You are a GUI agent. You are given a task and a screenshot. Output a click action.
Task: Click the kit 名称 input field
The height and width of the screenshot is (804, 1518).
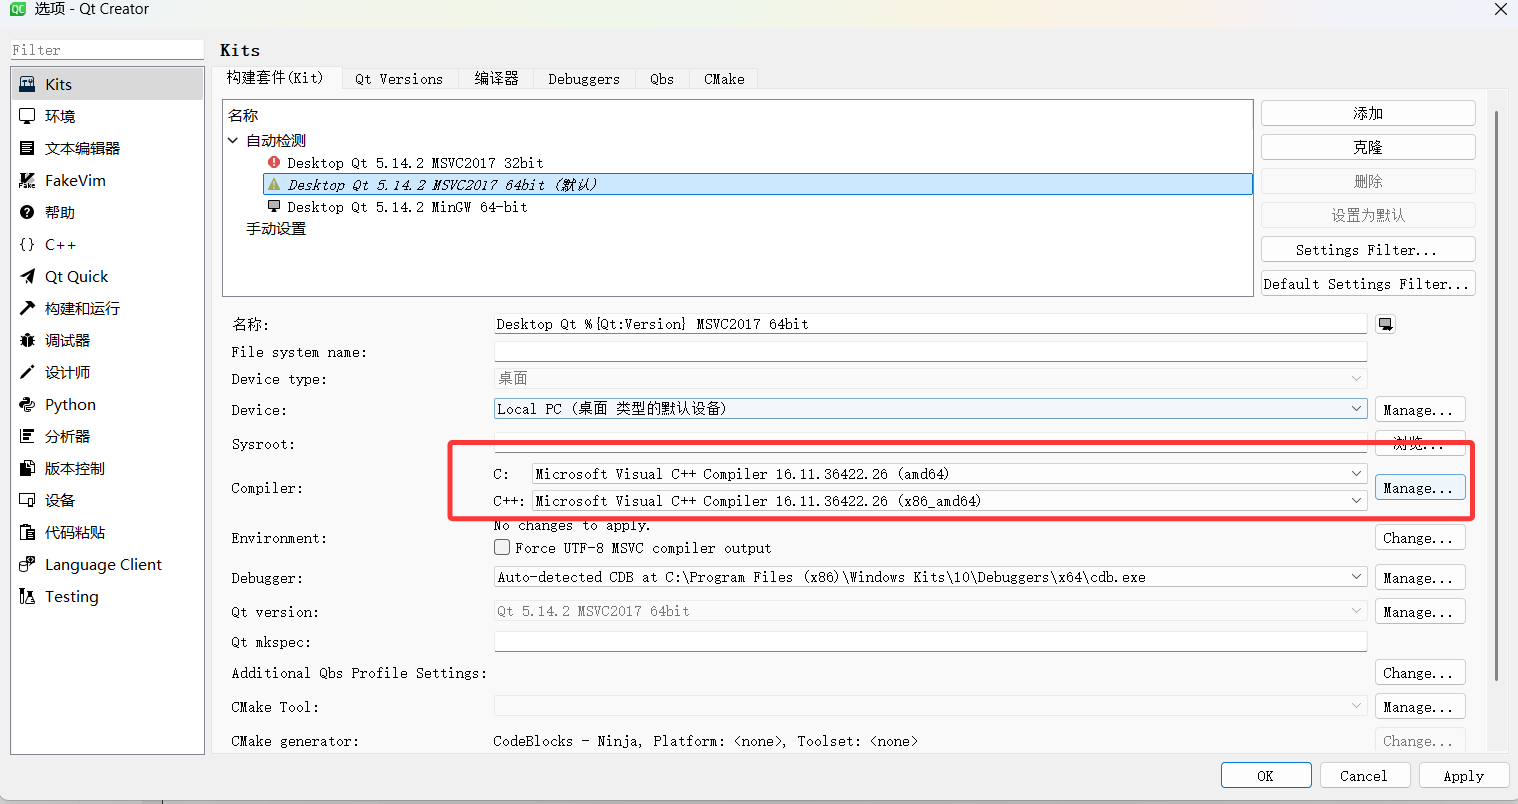(930, 324)
